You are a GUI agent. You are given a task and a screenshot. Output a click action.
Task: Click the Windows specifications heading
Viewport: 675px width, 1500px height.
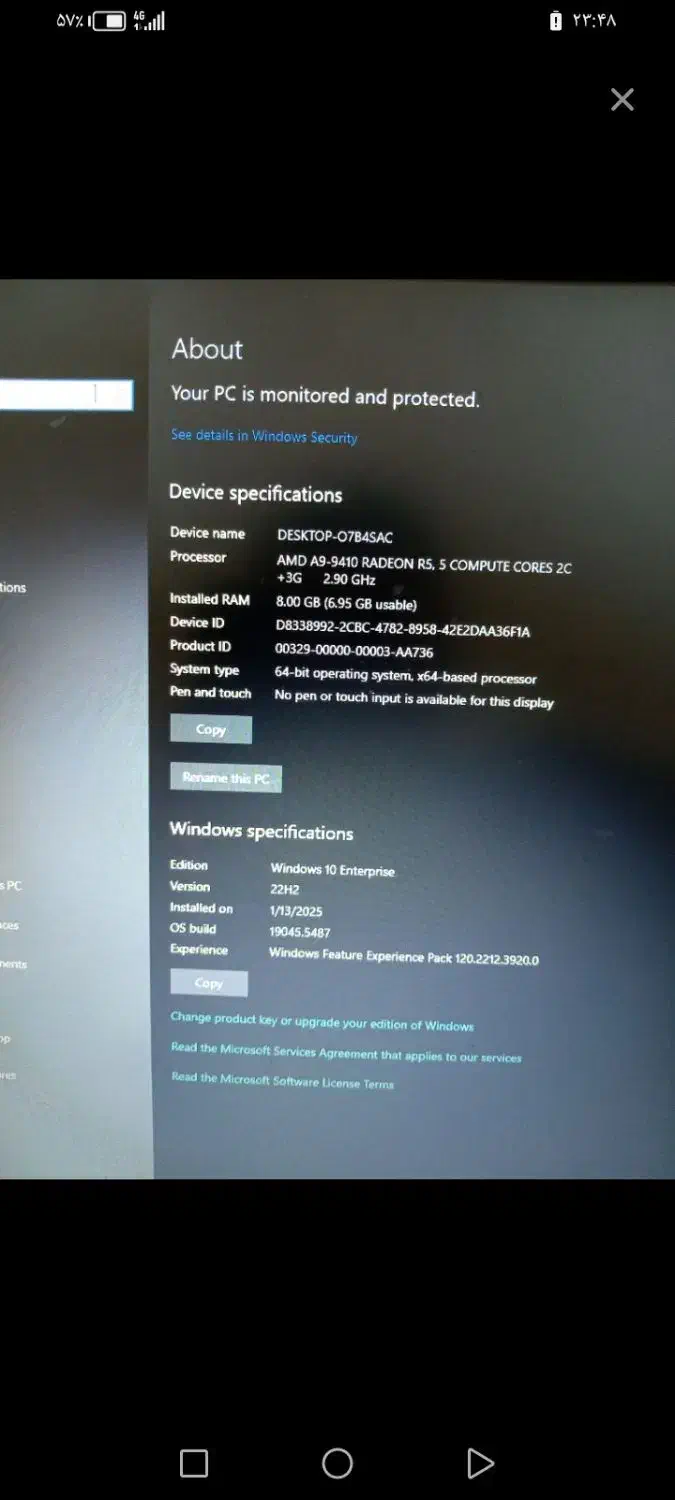[261, 831]
